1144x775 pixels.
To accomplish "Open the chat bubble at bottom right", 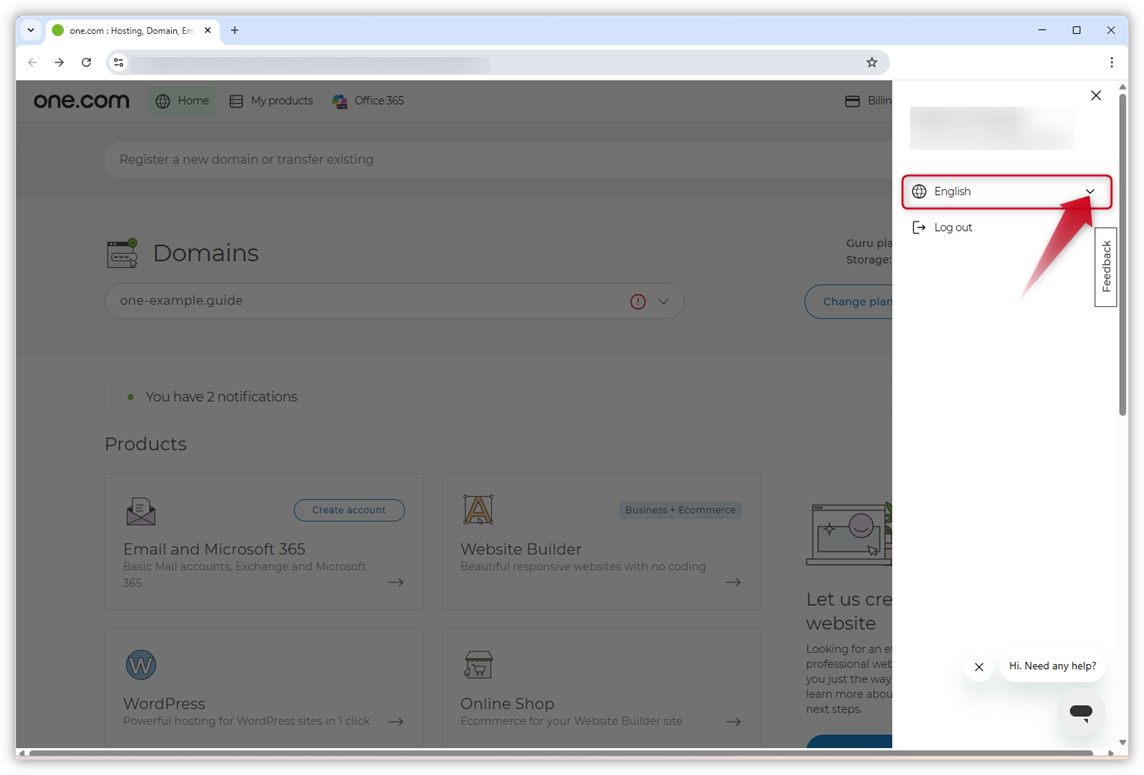I will 1081,712.
